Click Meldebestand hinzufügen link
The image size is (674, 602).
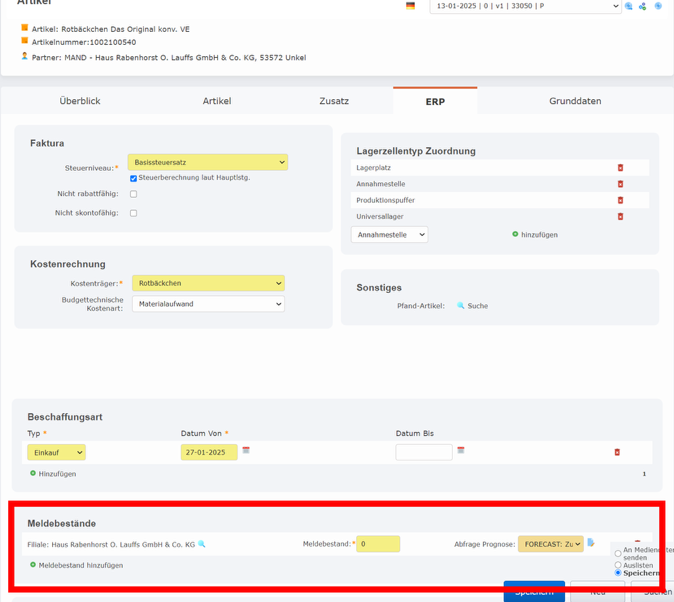coord(81,565)
